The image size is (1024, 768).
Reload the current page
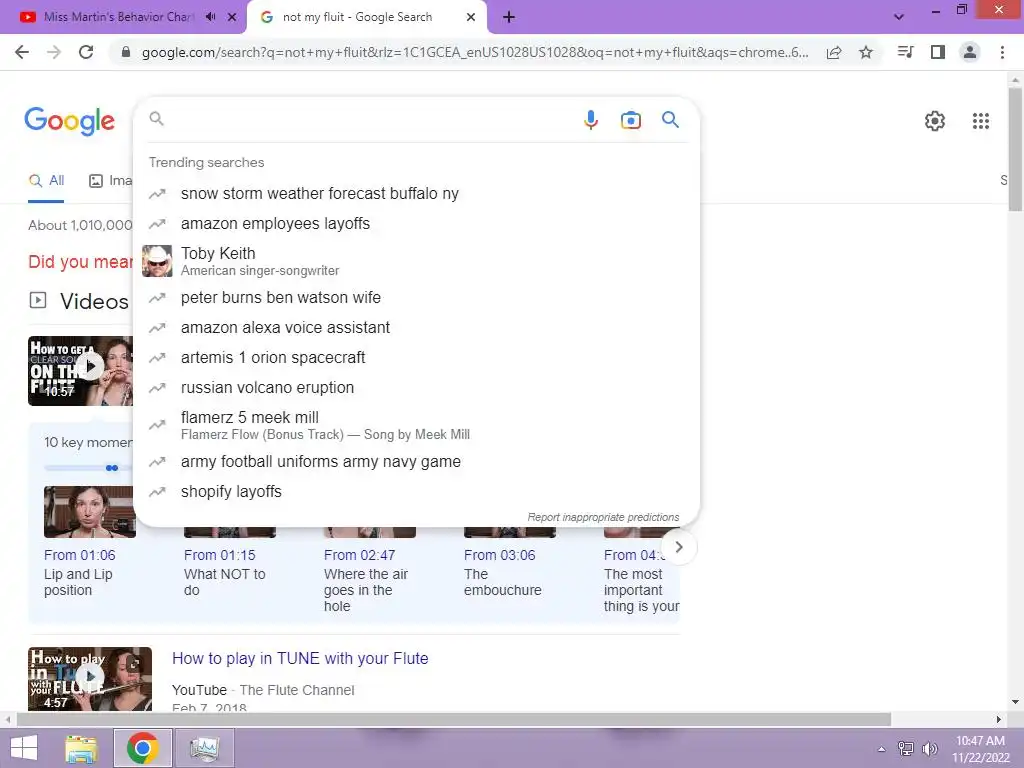[x=86, y=52]
